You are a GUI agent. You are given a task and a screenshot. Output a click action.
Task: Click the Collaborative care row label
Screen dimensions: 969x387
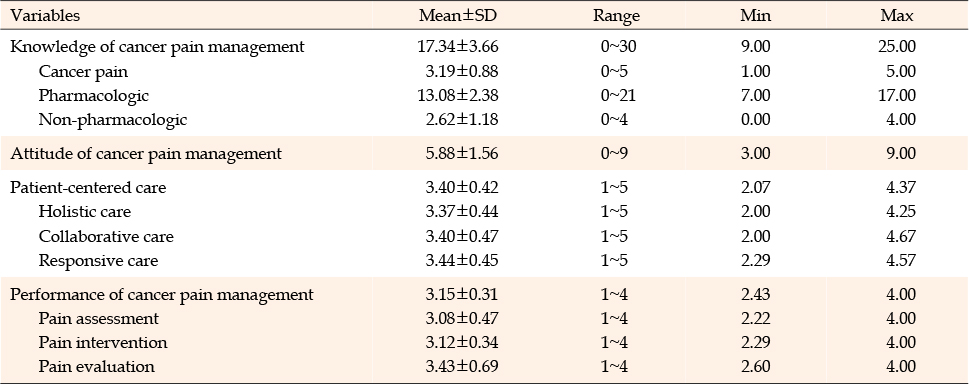tap(106, 236)
